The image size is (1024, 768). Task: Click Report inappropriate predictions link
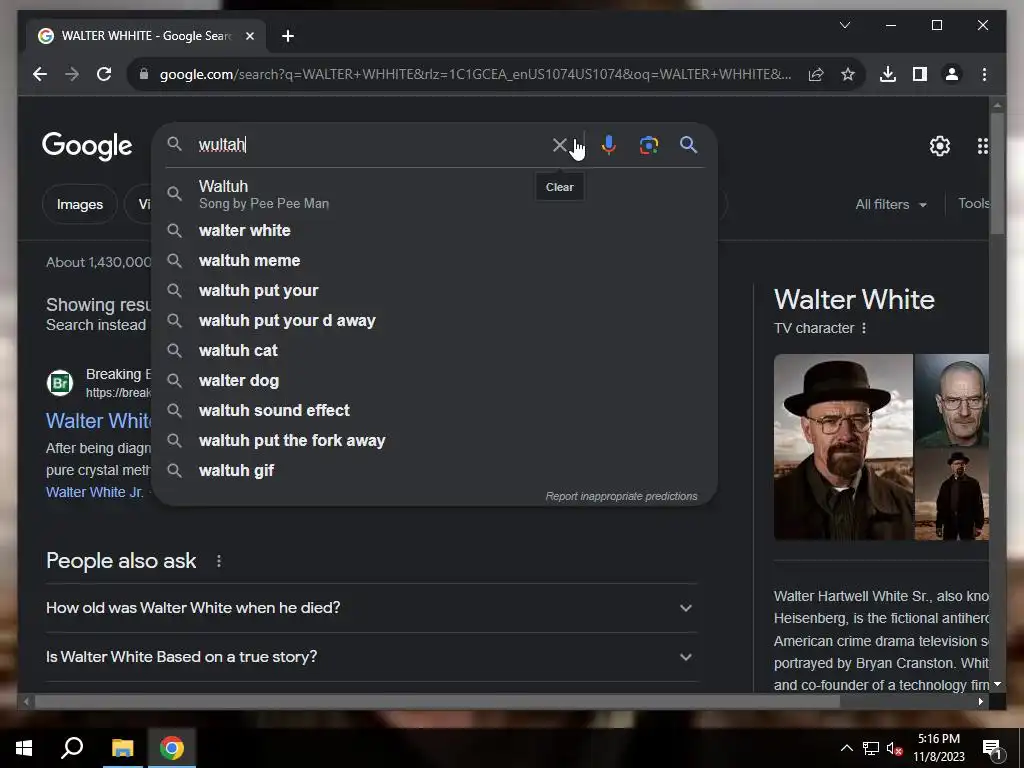point(621,496)
